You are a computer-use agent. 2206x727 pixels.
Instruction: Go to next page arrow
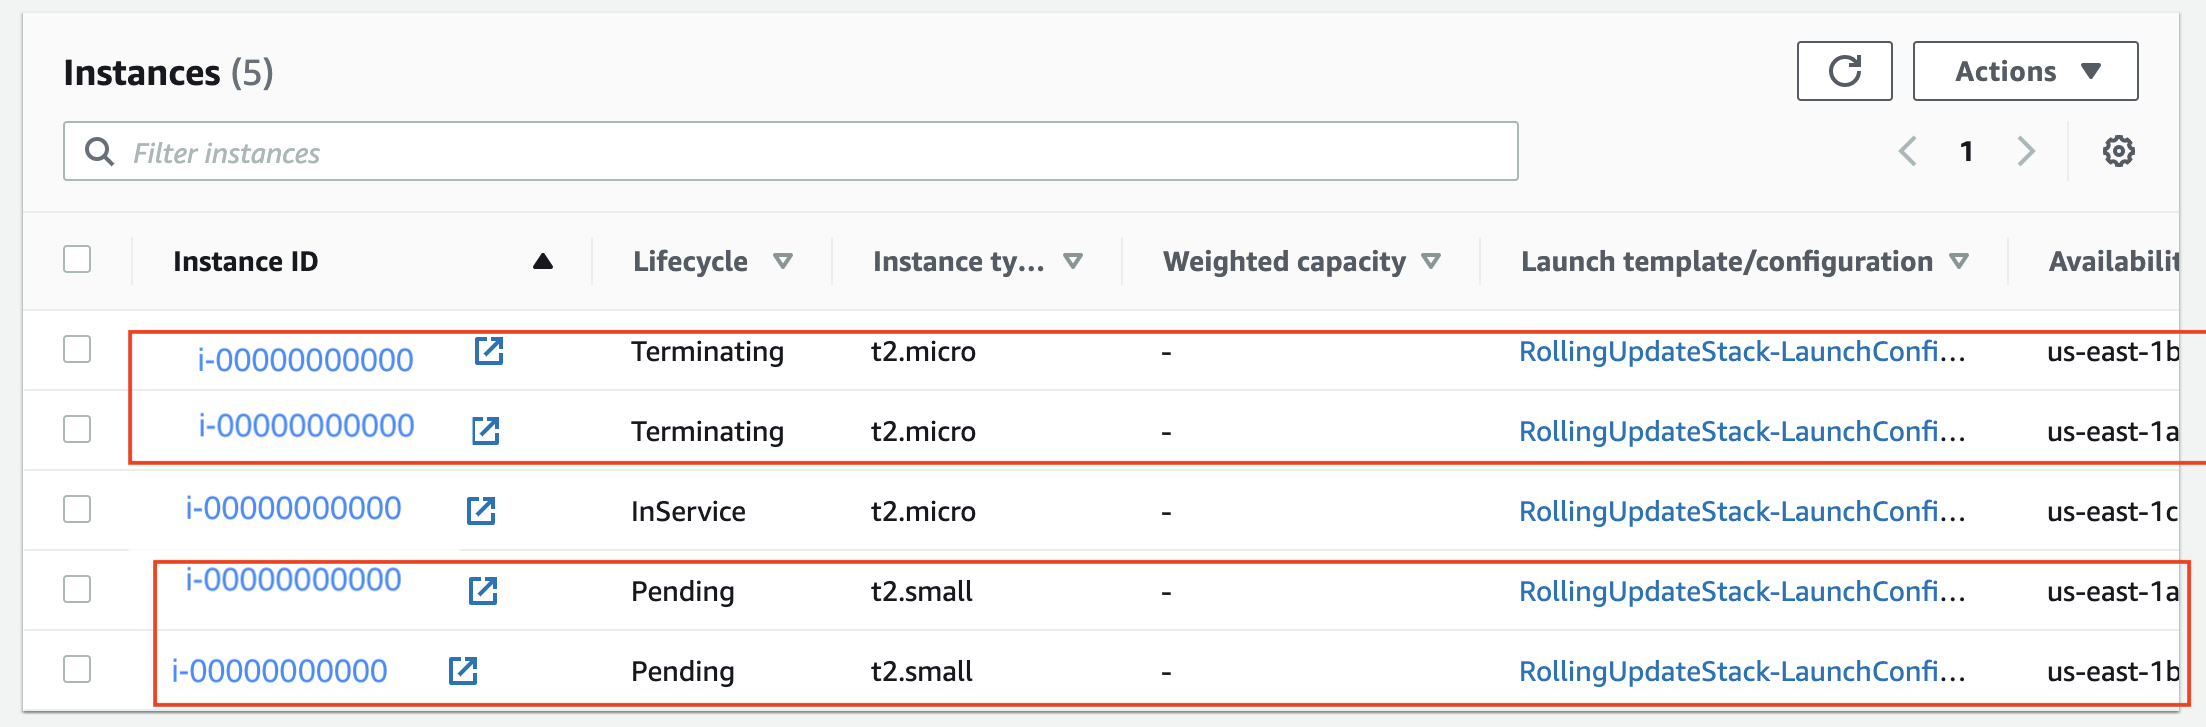tap(2026, 151)
